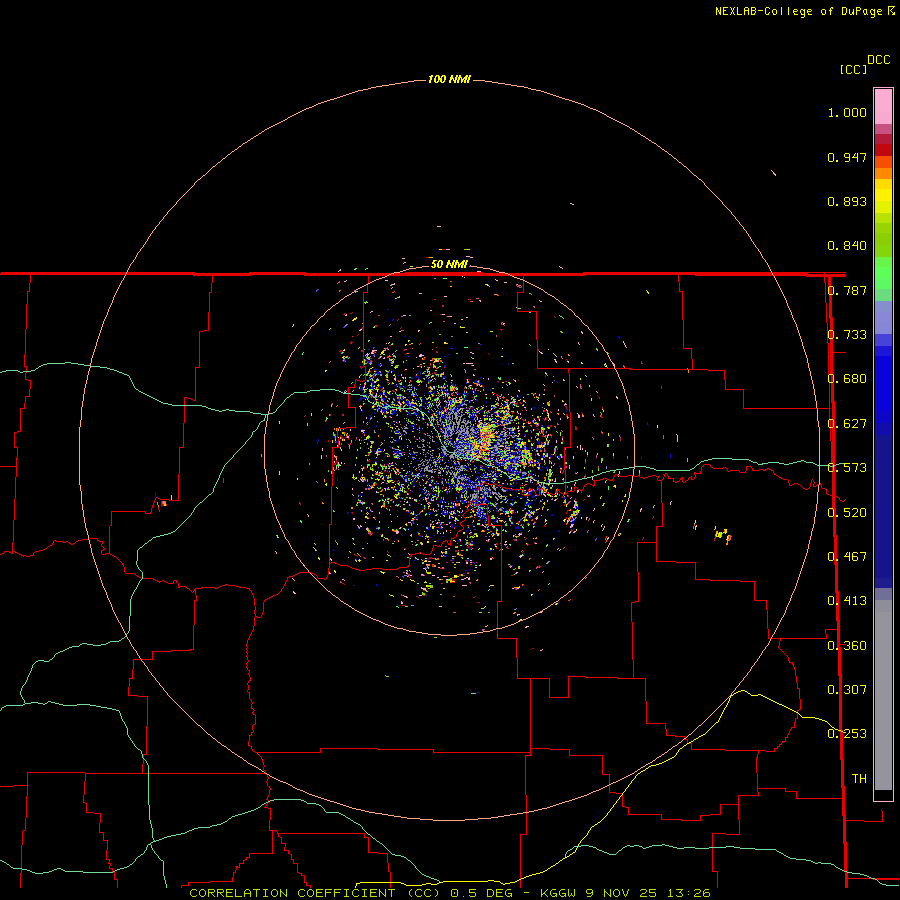Pick the pink segment of the color scale
This screenshot has width=900, height=900.
[x=883, y=107]
